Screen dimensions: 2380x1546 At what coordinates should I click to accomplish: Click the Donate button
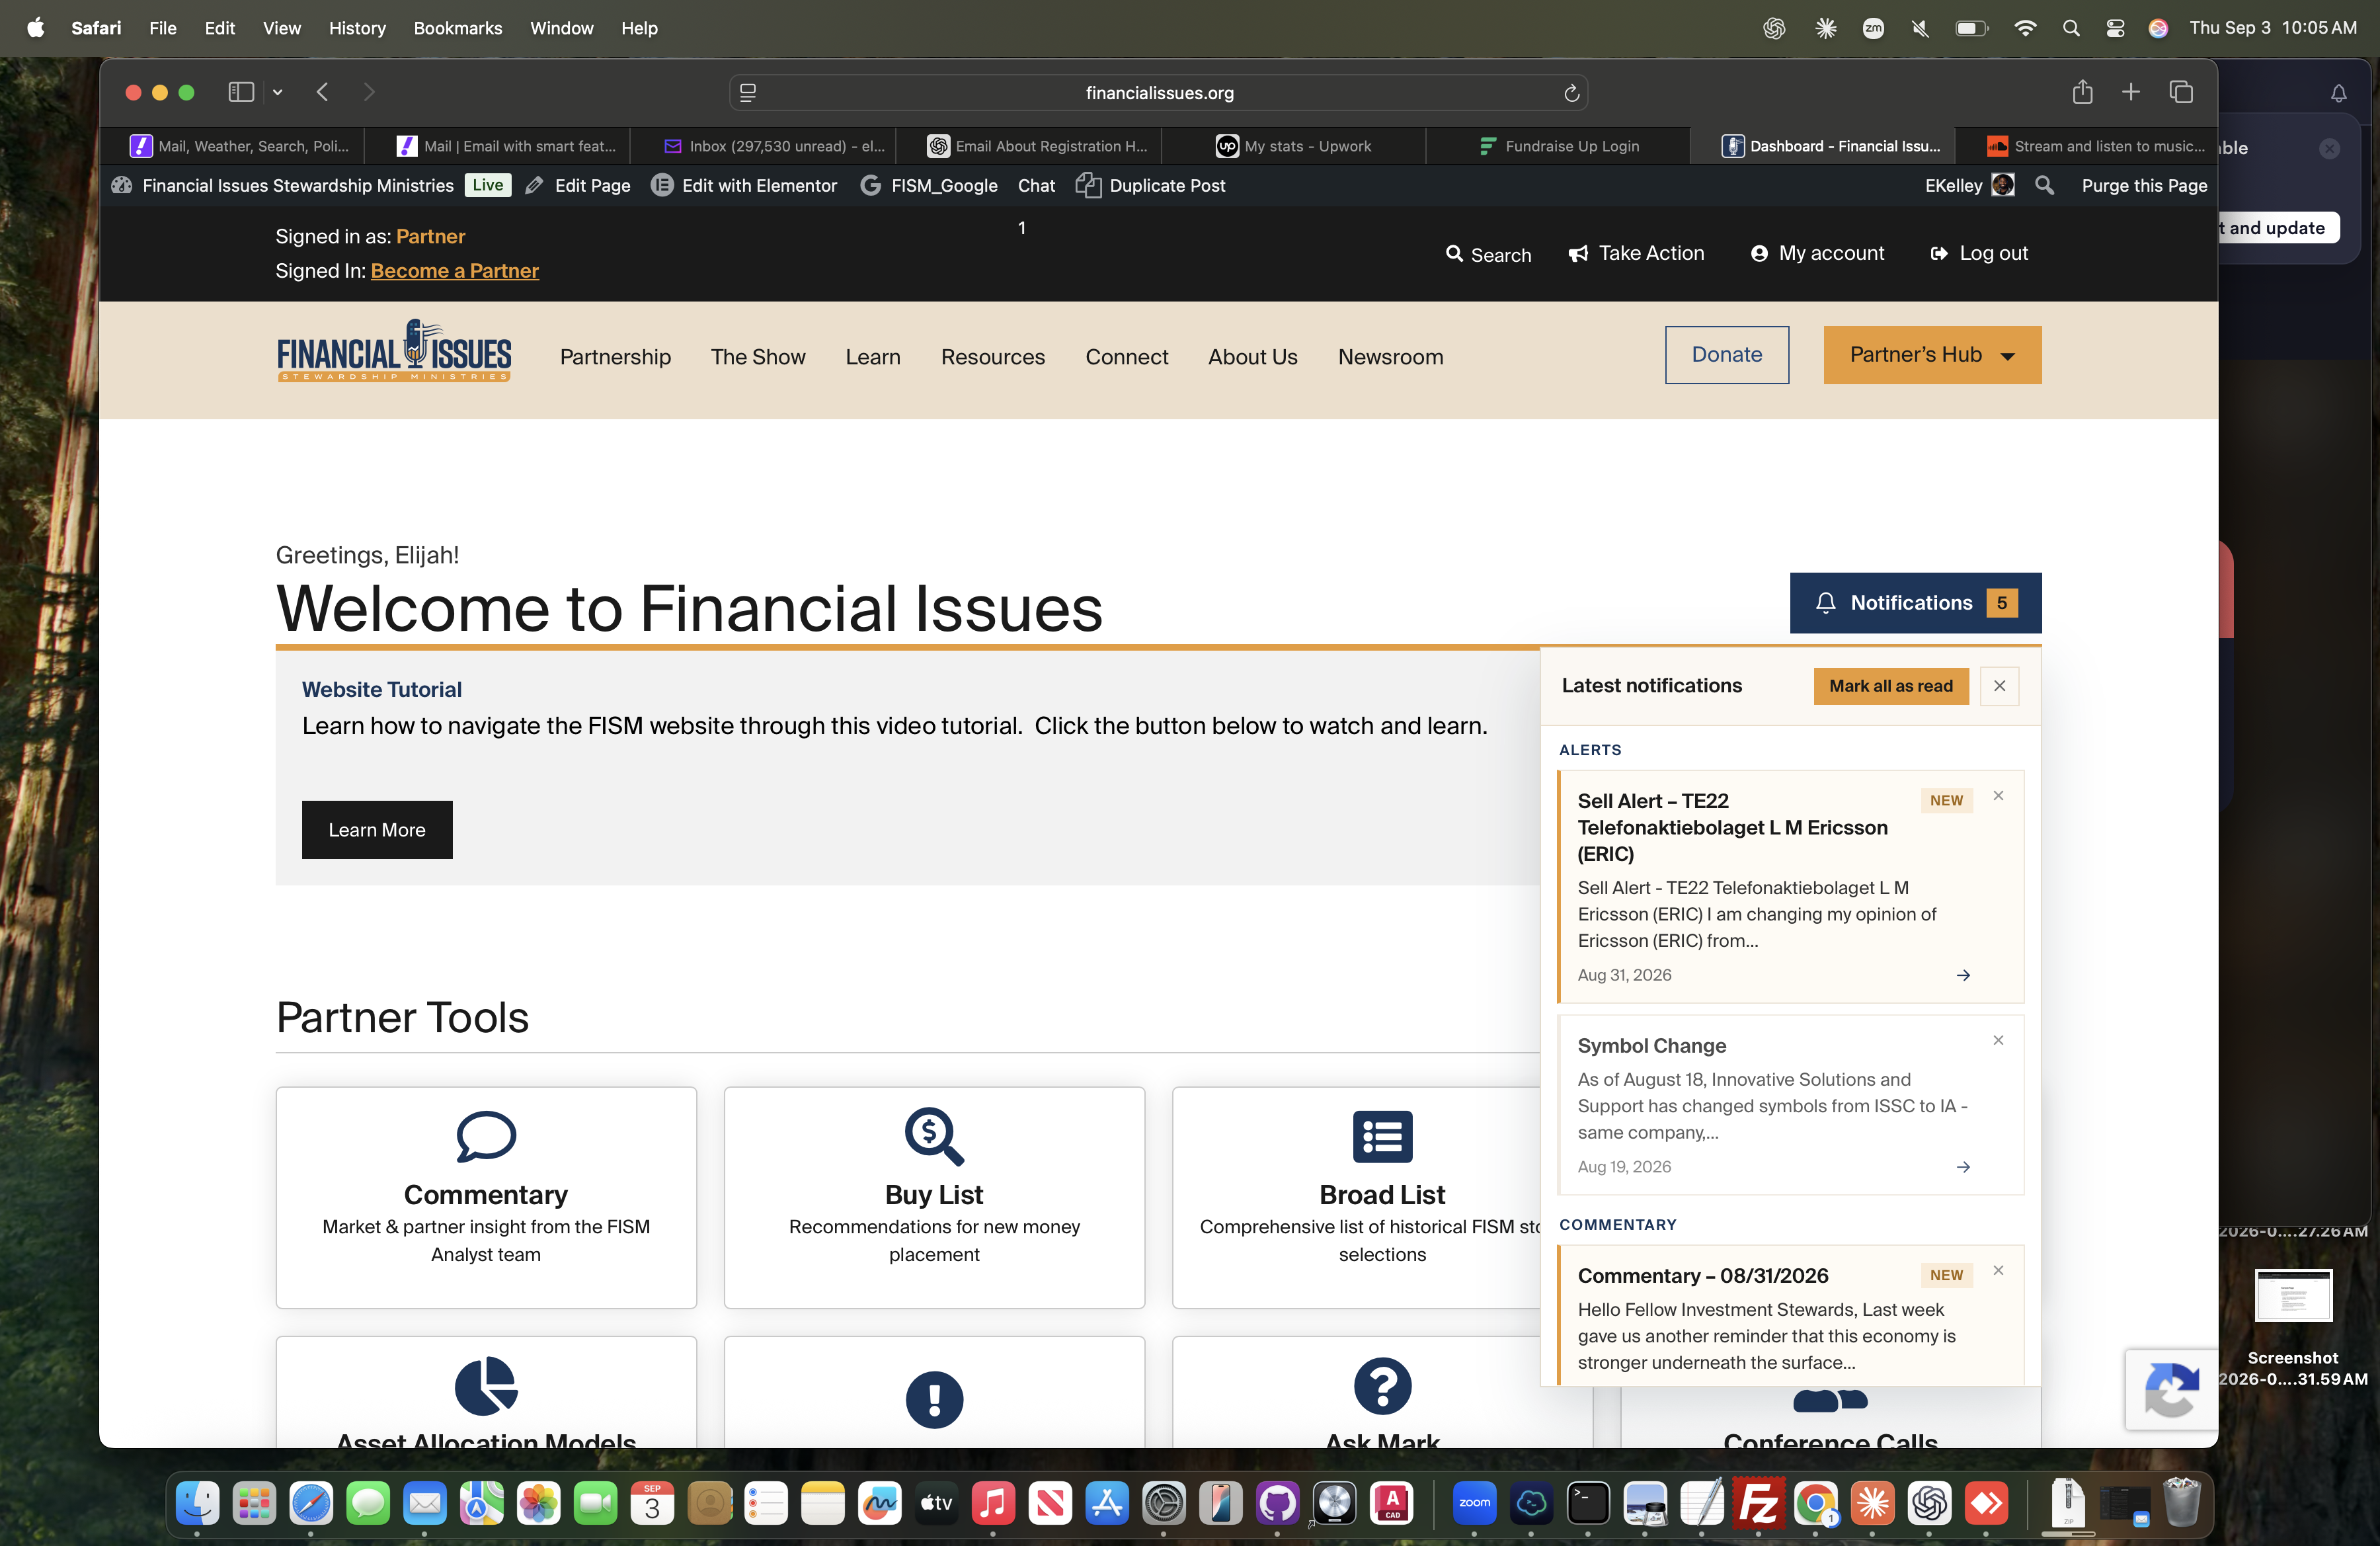click(1726, 354)
